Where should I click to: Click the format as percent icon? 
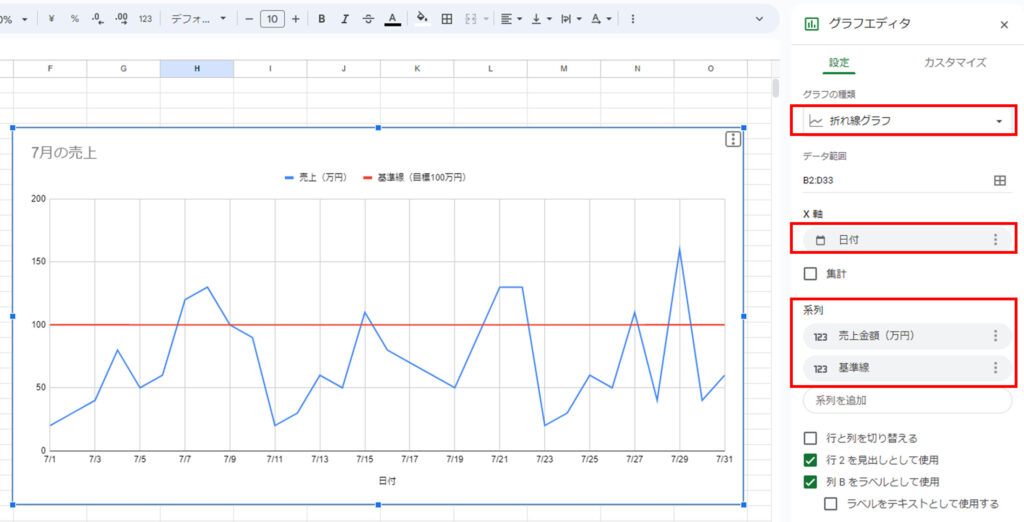(x=74, y=19)
